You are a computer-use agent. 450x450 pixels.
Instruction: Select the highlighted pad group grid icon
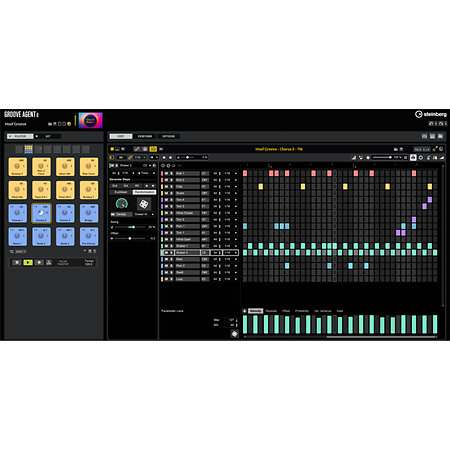pos(29,149)
